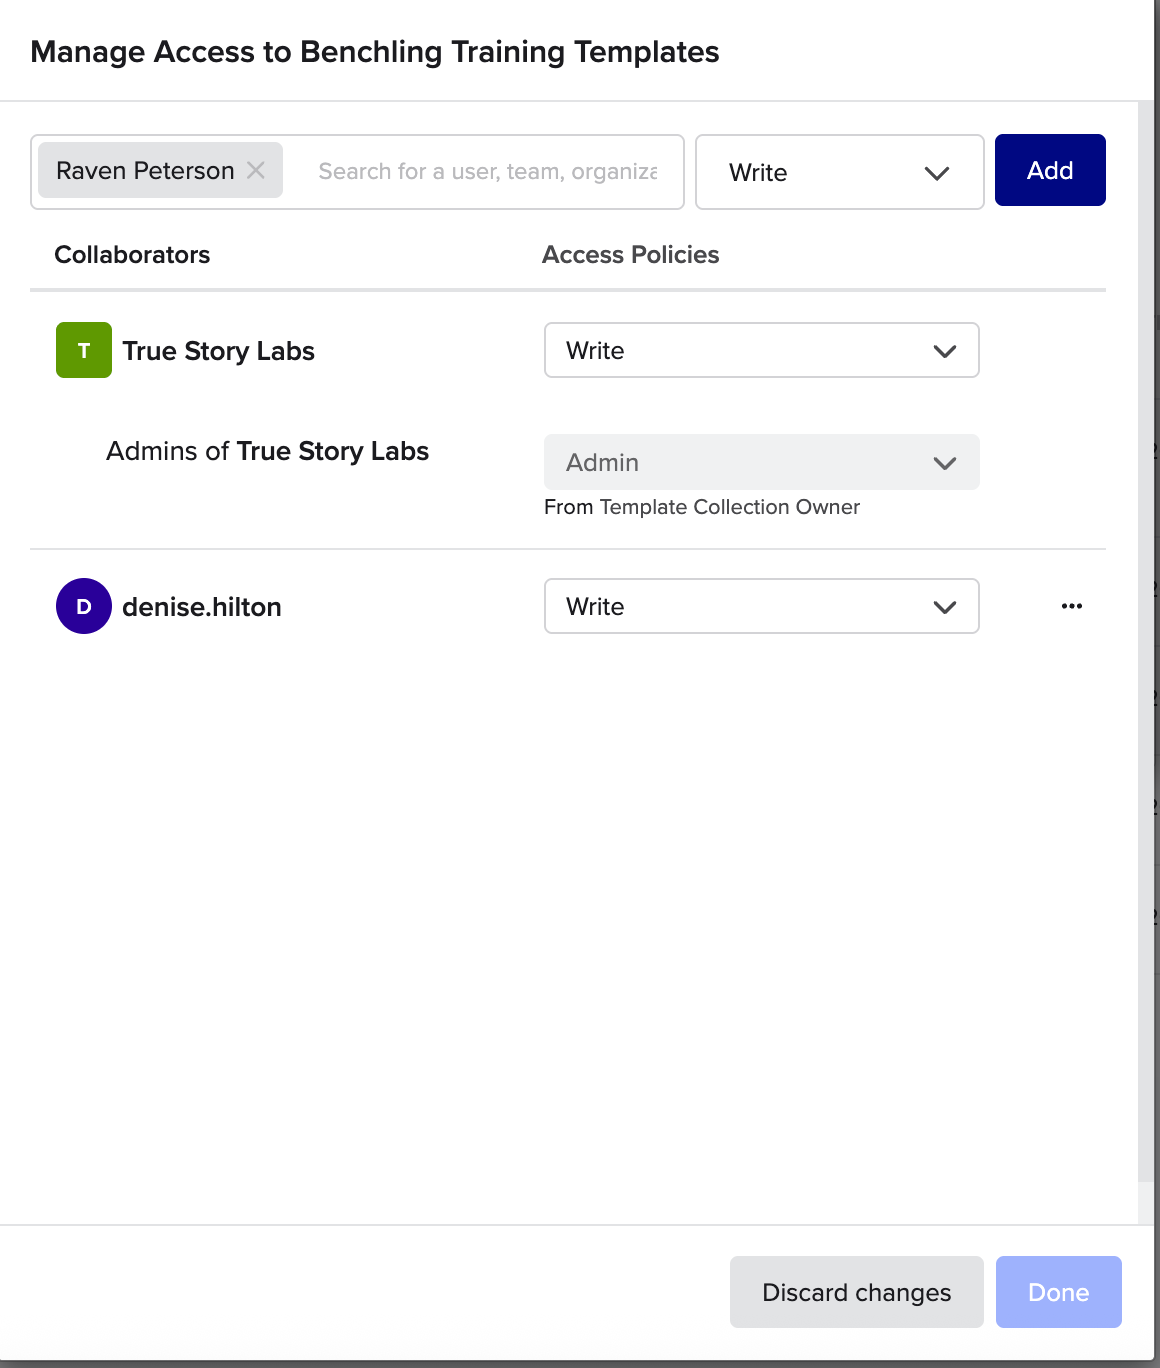Remove the Raven Peterson chip

click(x=256, y=171)
